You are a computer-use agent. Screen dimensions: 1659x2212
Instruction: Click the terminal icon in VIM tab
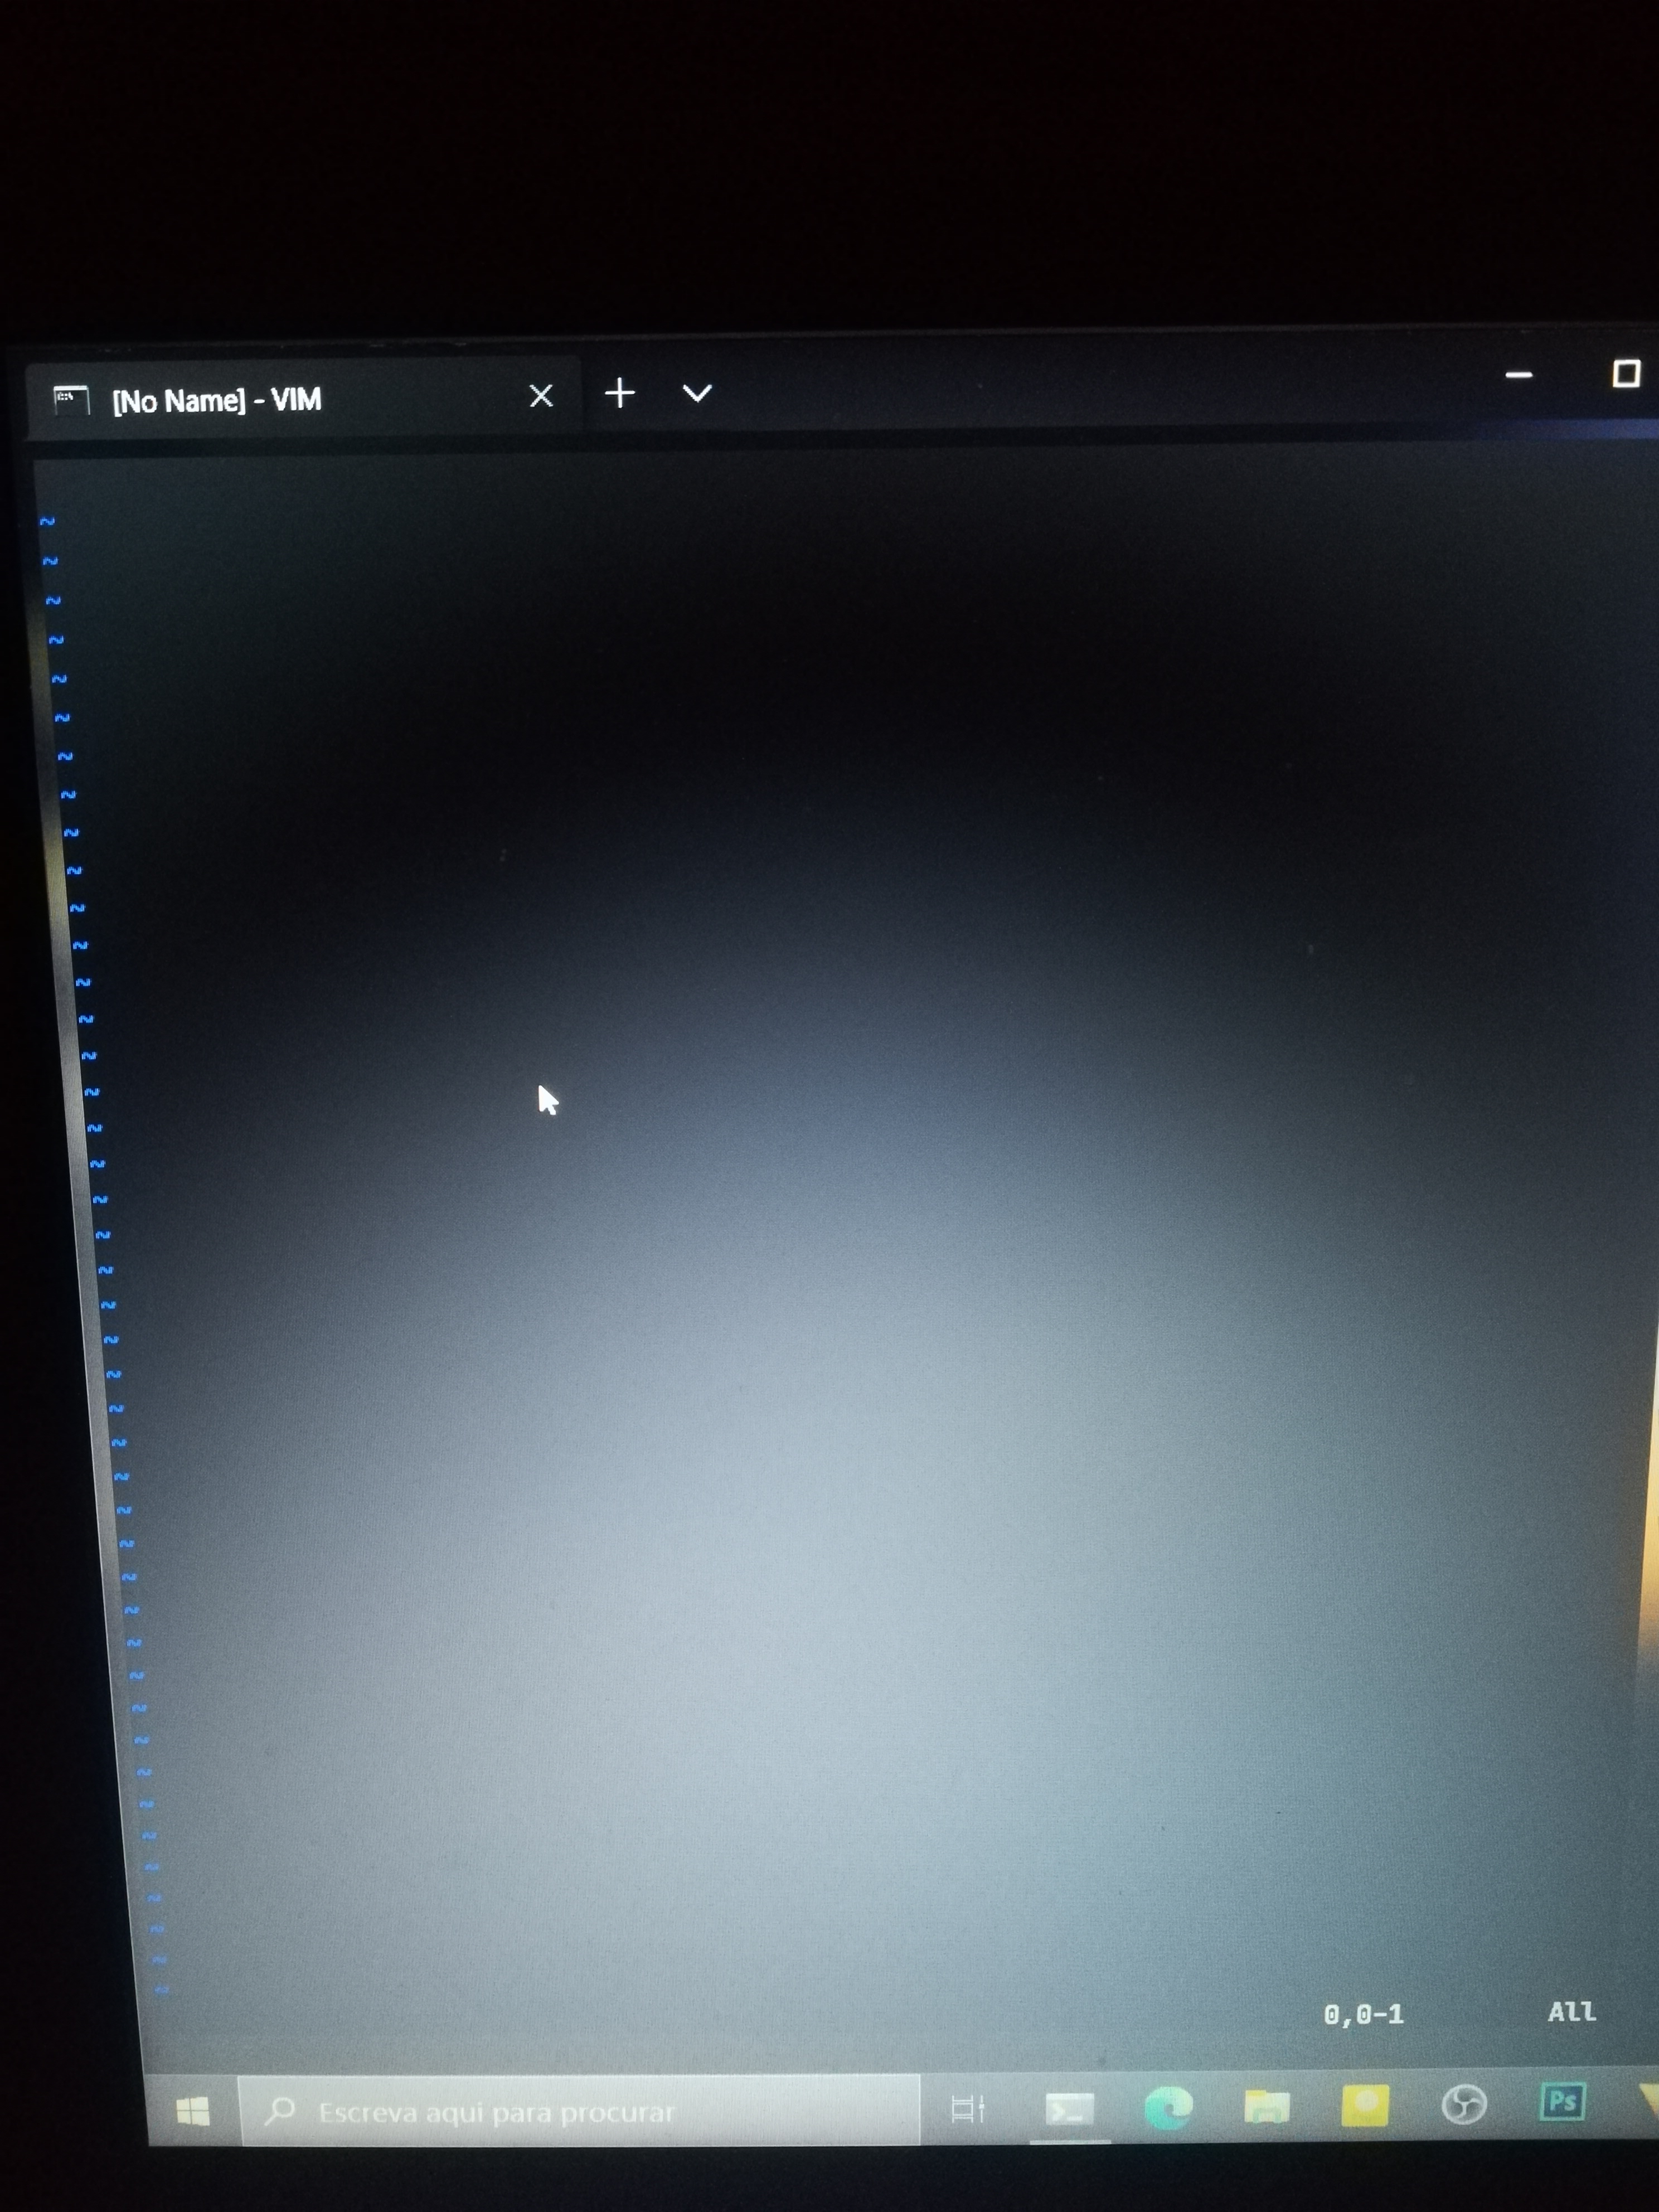click(x=71, y=399)
